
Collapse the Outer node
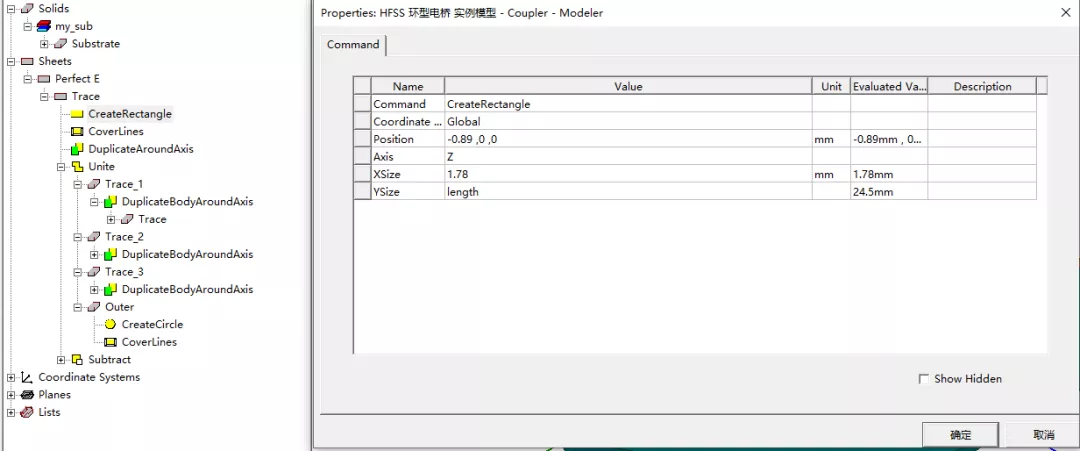77,307
